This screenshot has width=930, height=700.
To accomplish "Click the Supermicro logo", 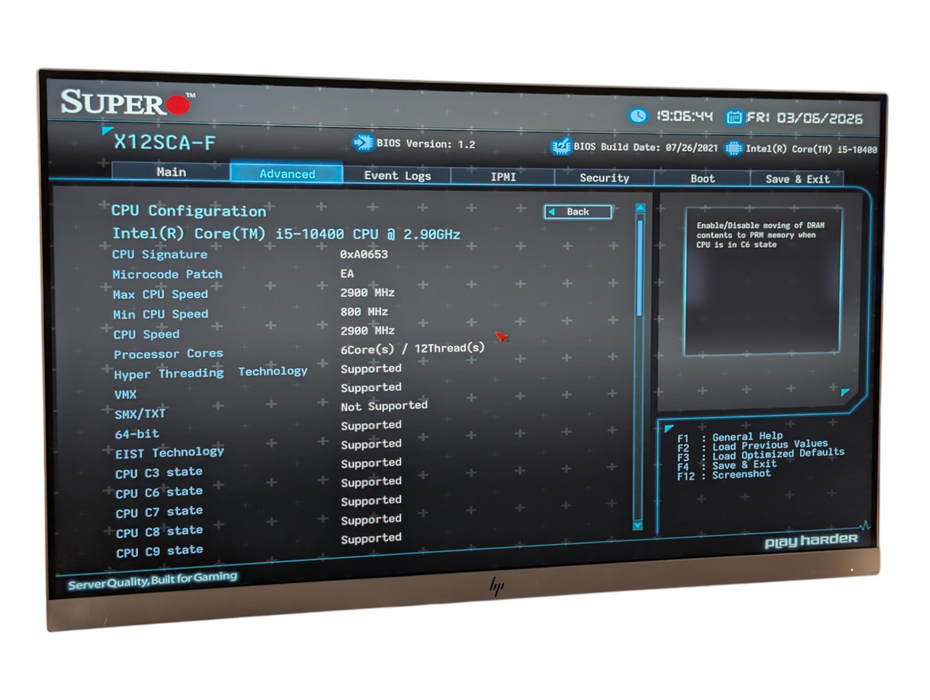I will click(128, 102).
